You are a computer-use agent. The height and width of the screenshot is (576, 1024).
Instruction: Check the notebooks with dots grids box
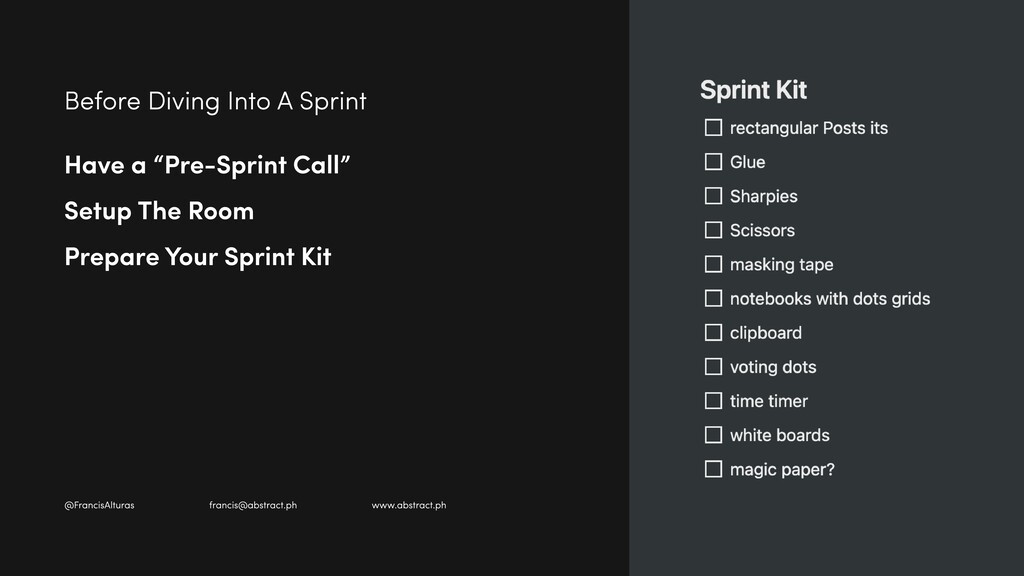coord(713,298)
